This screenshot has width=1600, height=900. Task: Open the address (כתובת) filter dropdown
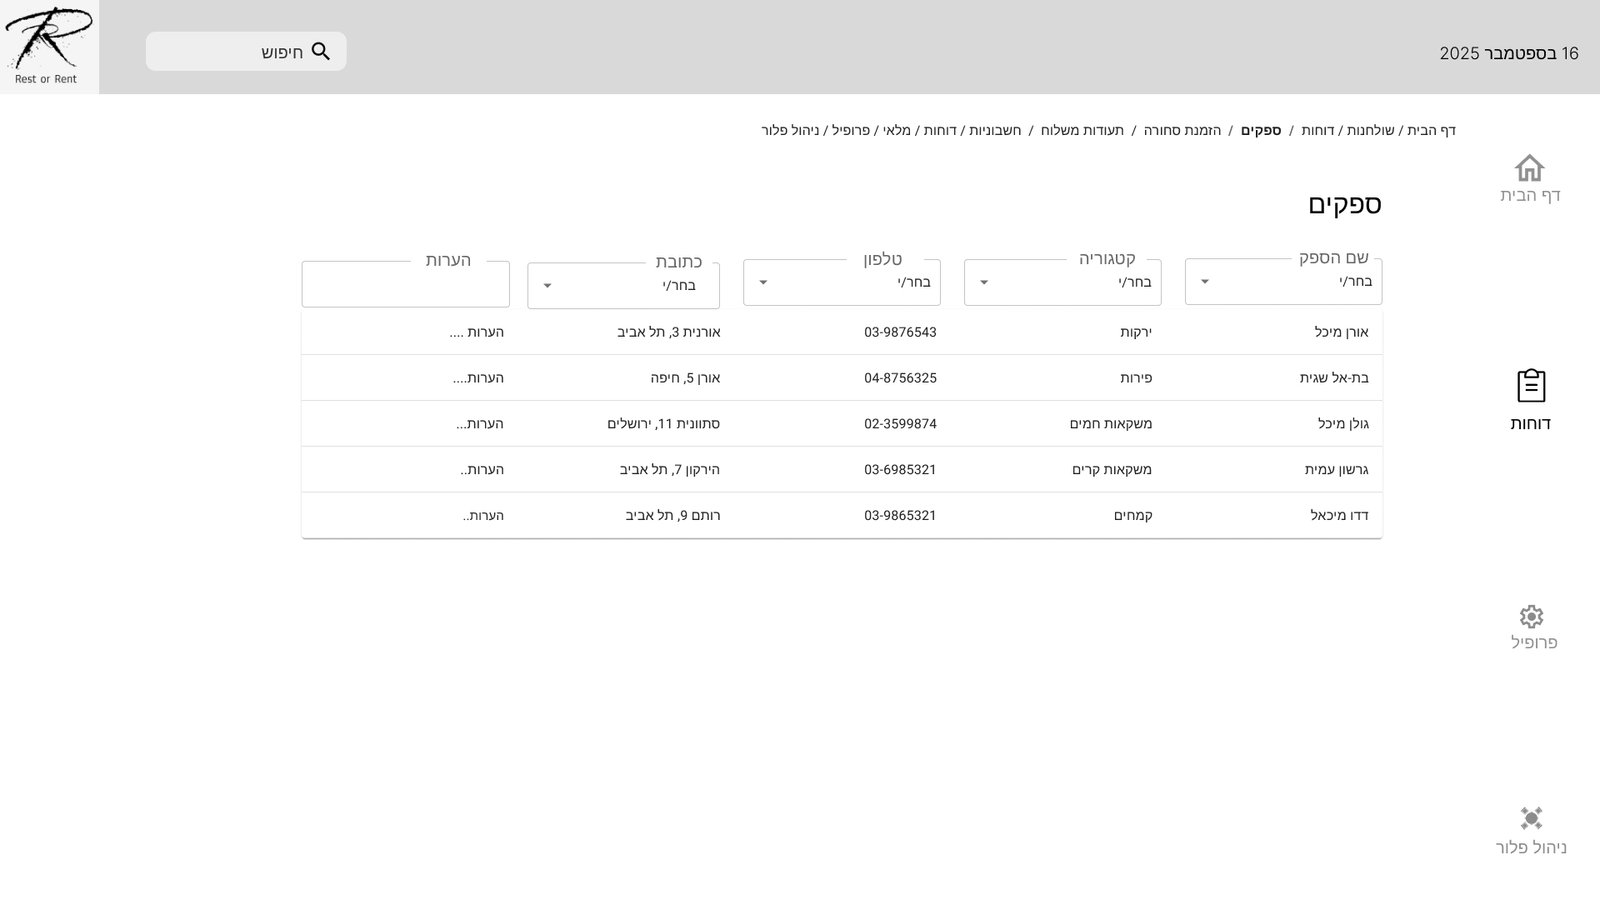(x=623, y=286)
